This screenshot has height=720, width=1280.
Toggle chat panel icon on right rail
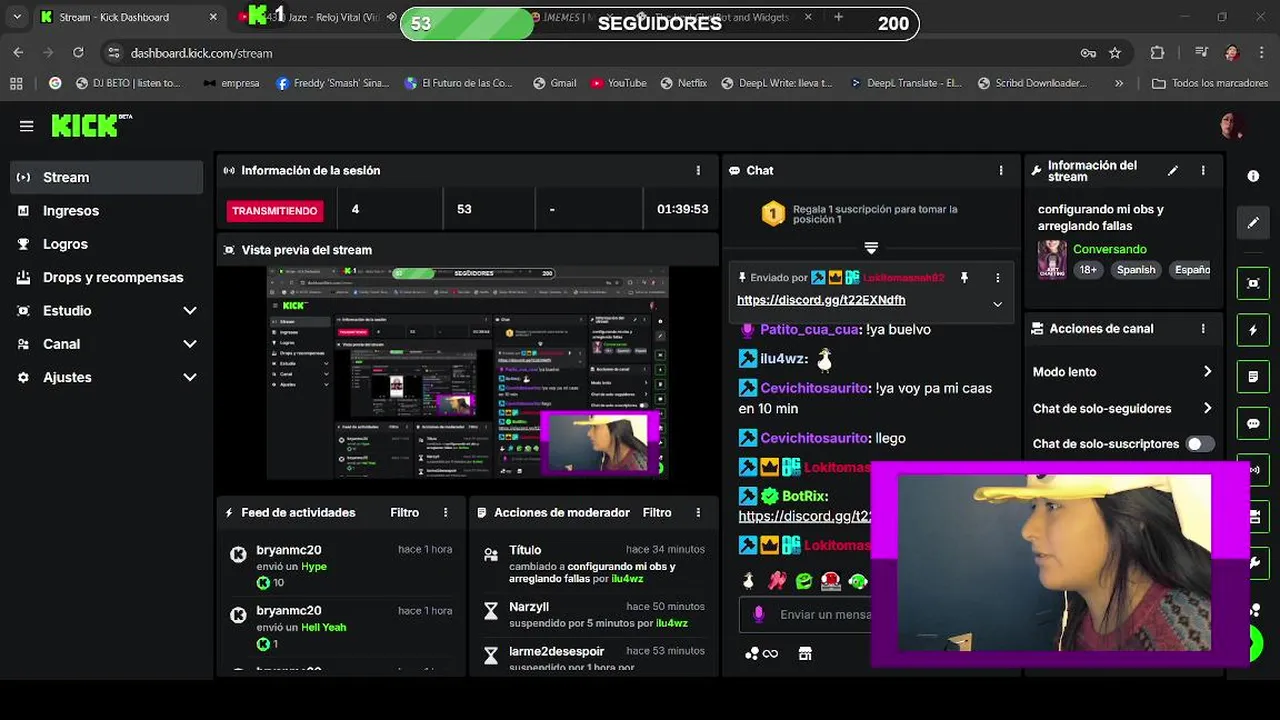tap(1253, 424)
